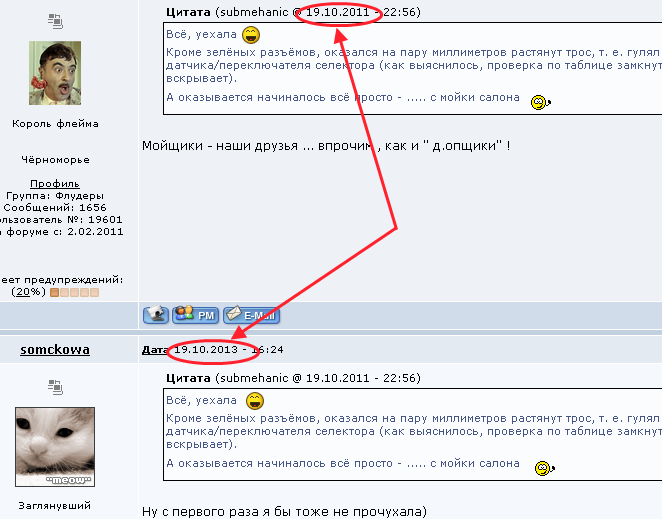The height and width of the screenshot is (519, 662).
Task: Click the warning level bar indicator
Action: coord(74,292)
